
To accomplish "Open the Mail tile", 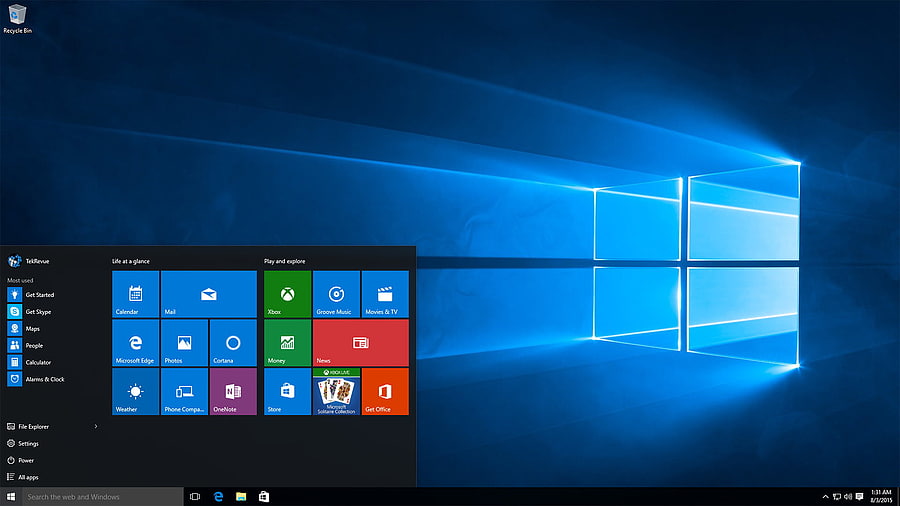I will [x=209, y=294].
